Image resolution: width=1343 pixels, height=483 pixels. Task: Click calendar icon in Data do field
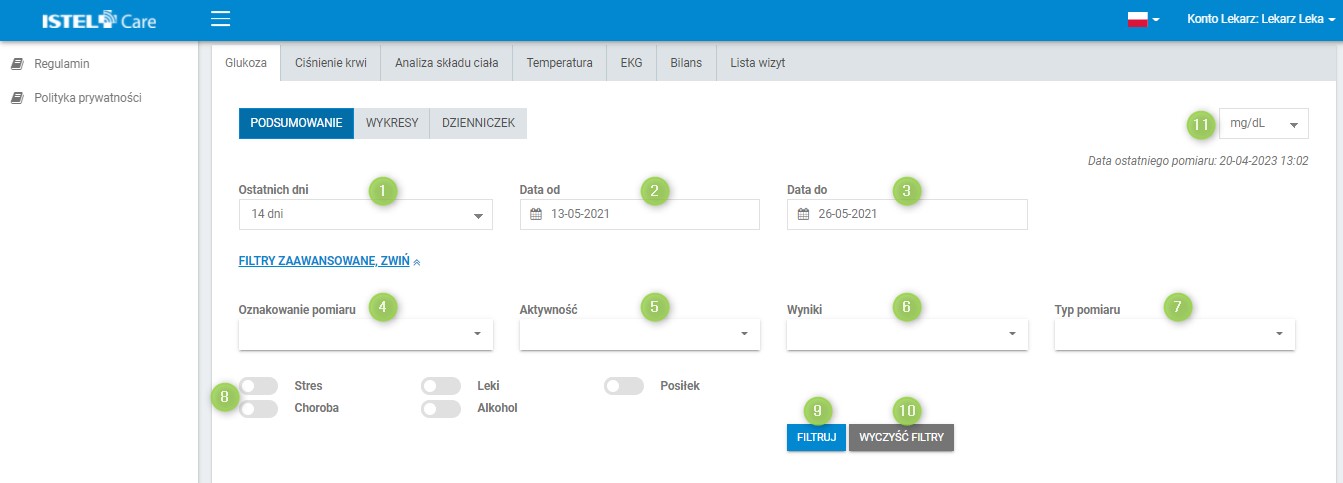802,214
